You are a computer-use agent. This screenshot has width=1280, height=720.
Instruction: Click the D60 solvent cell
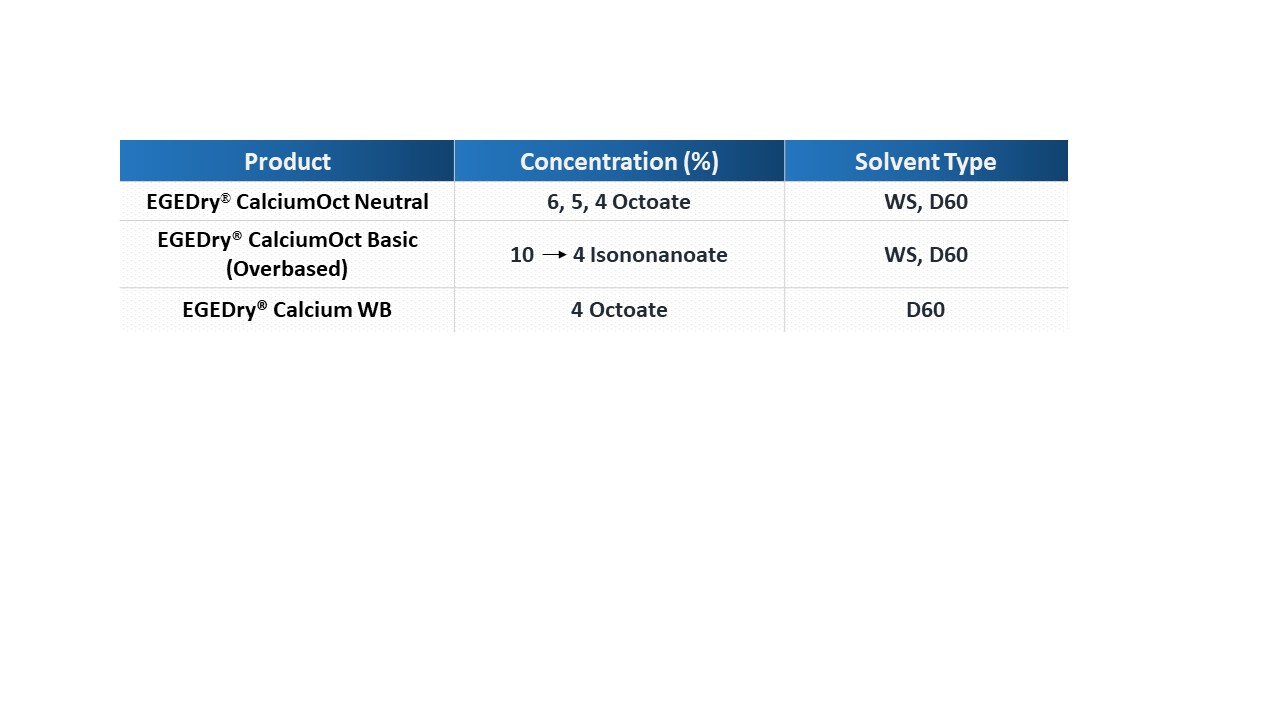tap(926, 310)
